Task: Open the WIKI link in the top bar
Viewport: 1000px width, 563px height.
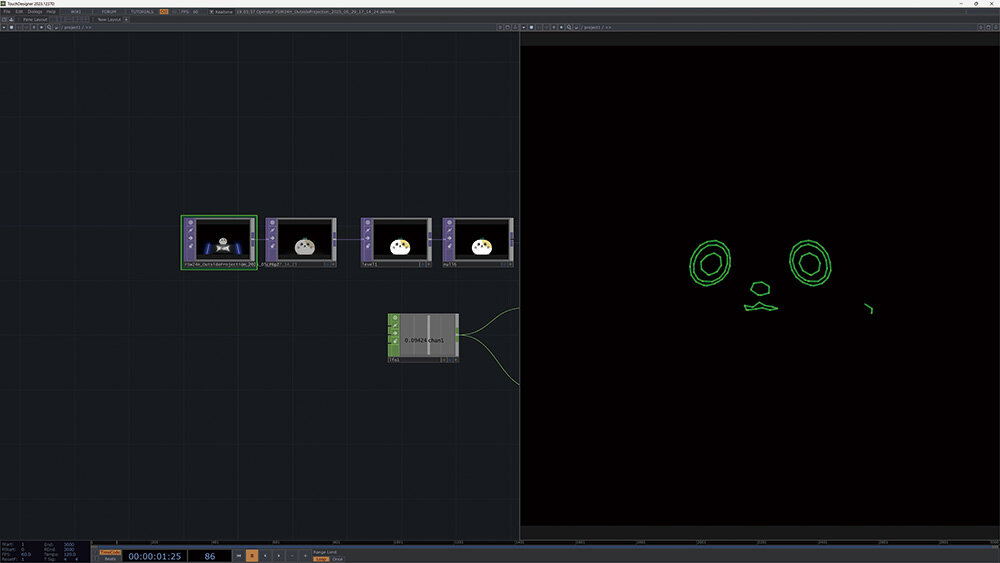Action: click(x=75, y=11)
